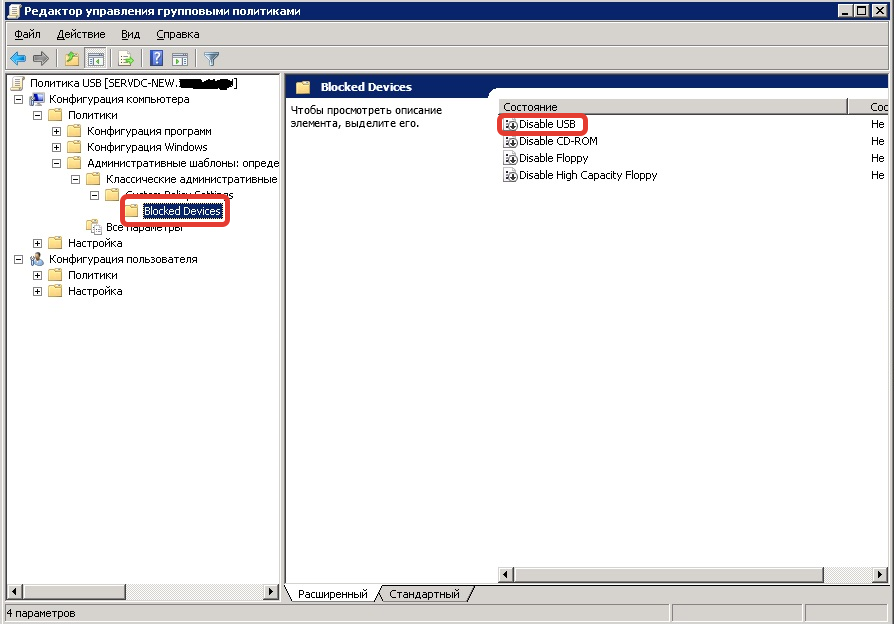The width and height of the screenshot is (894, 624).
Task: Open the Вид menu
Action: click(x=131, y=34)
